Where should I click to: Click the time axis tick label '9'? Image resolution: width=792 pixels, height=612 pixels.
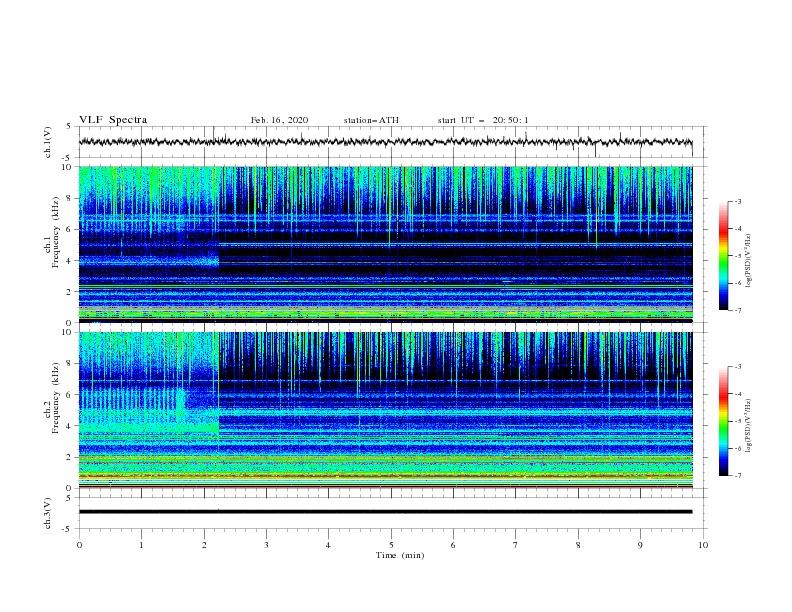(x=640, y=545)
